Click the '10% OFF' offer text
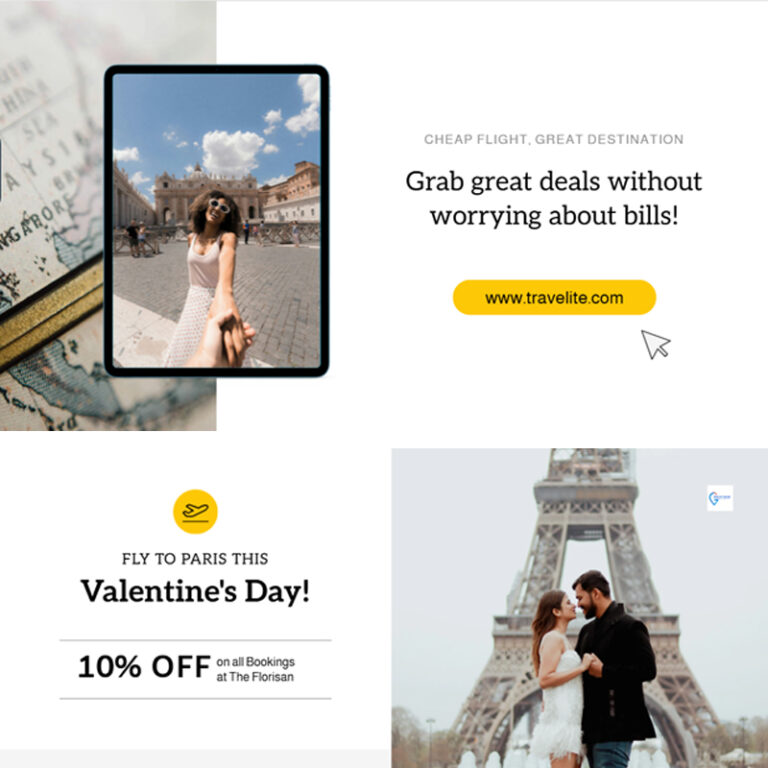 coord(144,667)
